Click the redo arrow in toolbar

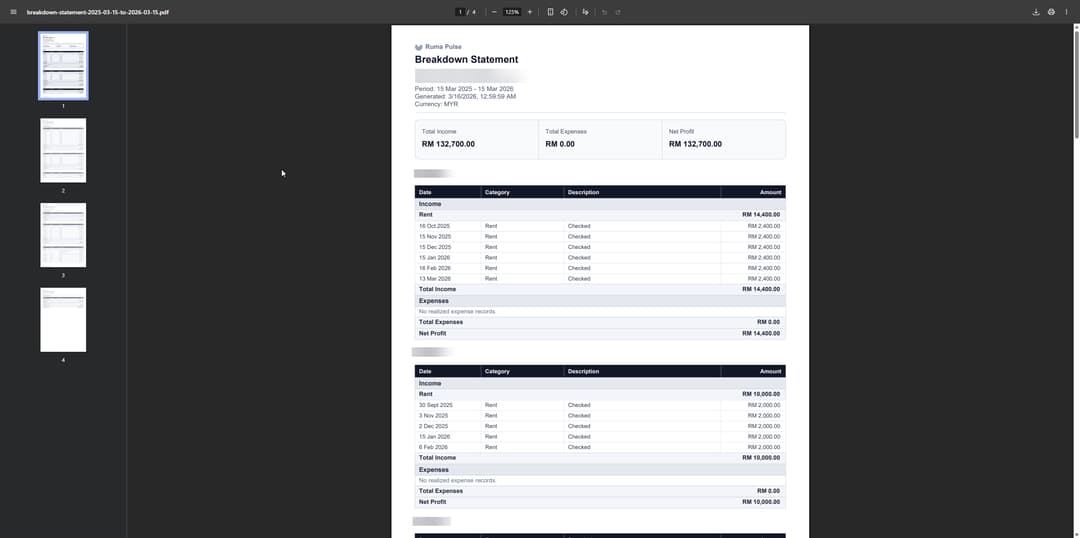click(618, 12)
